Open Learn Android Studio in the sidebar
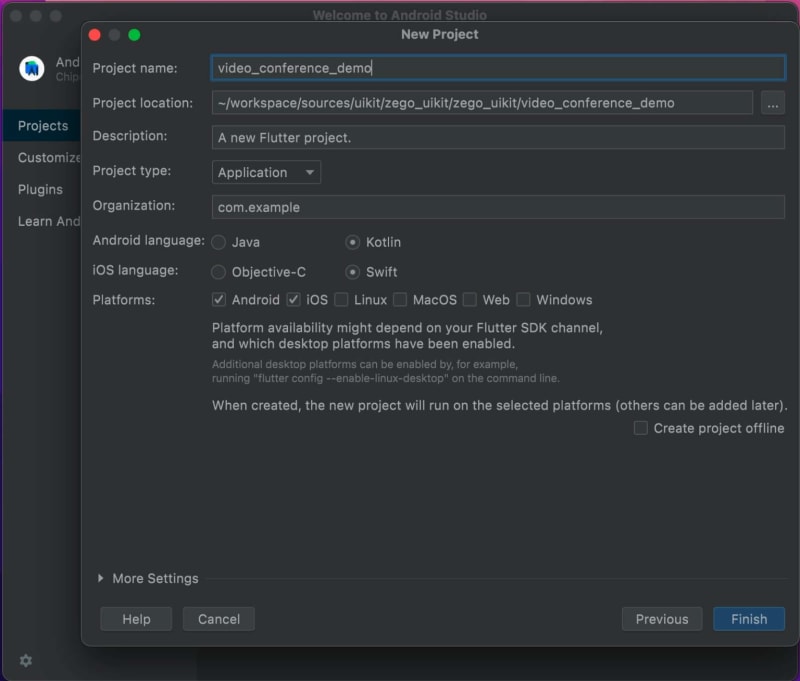This screenshot has height=681, width=800. 49,221
